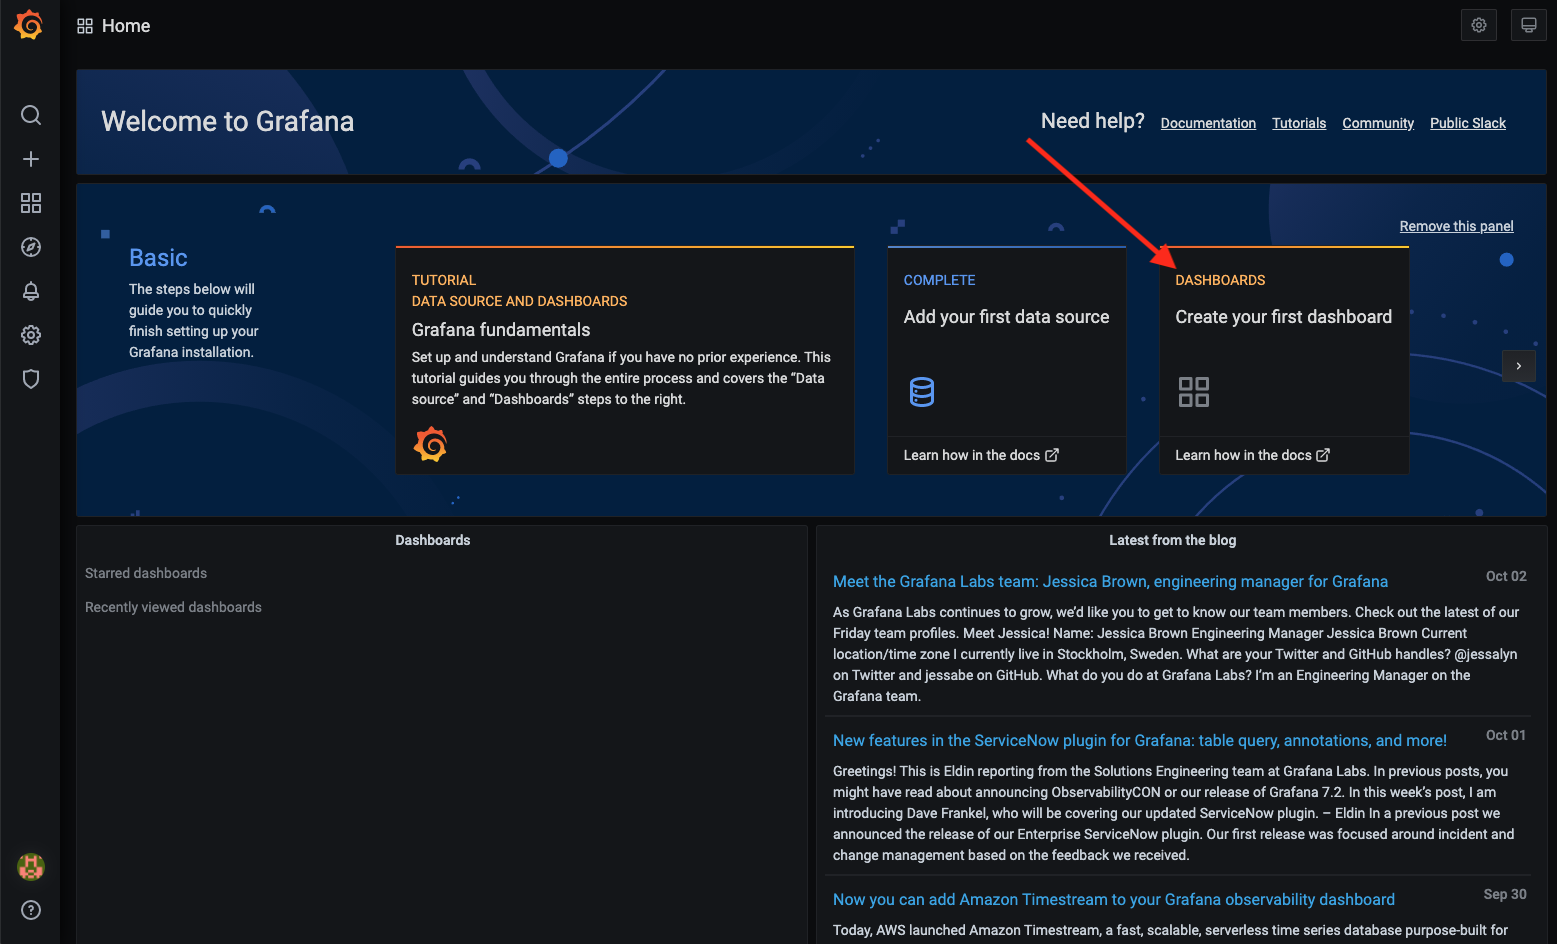This screenshot has height=944, width=1557.
Task: Open the Grafana fundamentals tutorial card
Action: (x=625, y=360)
